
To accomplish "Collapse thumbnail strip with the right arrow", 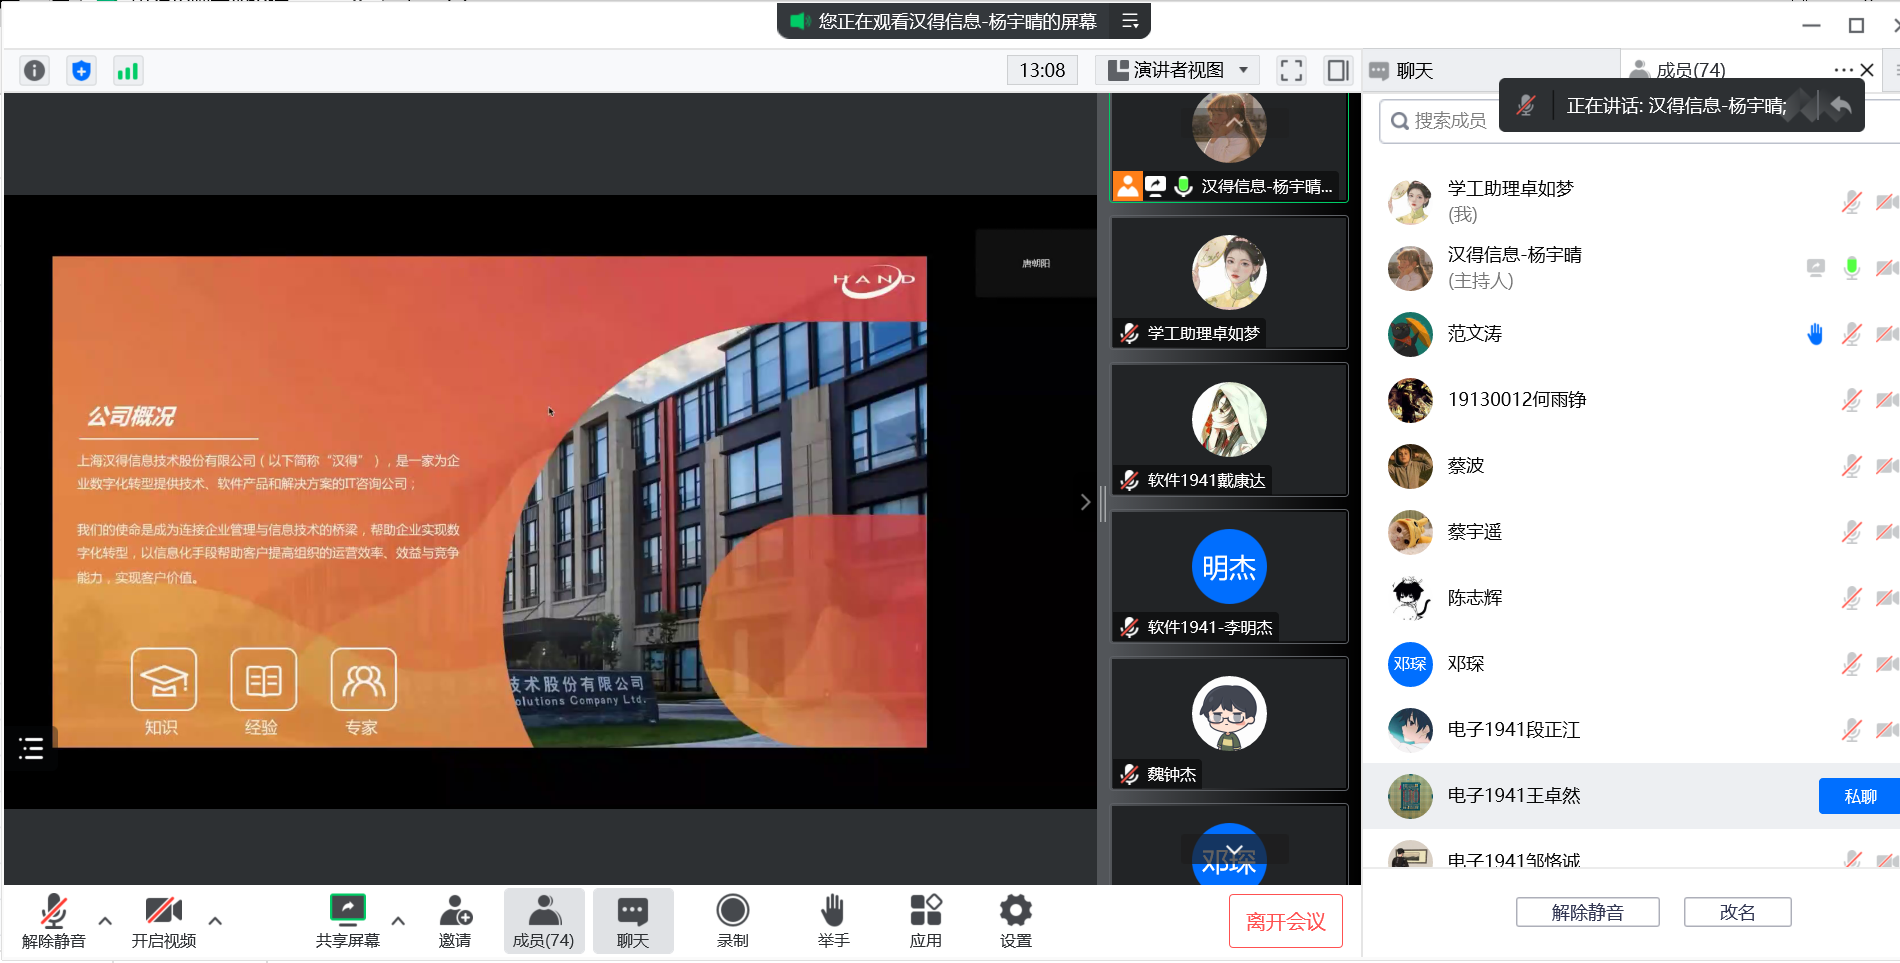I will tap(1085, 502).
